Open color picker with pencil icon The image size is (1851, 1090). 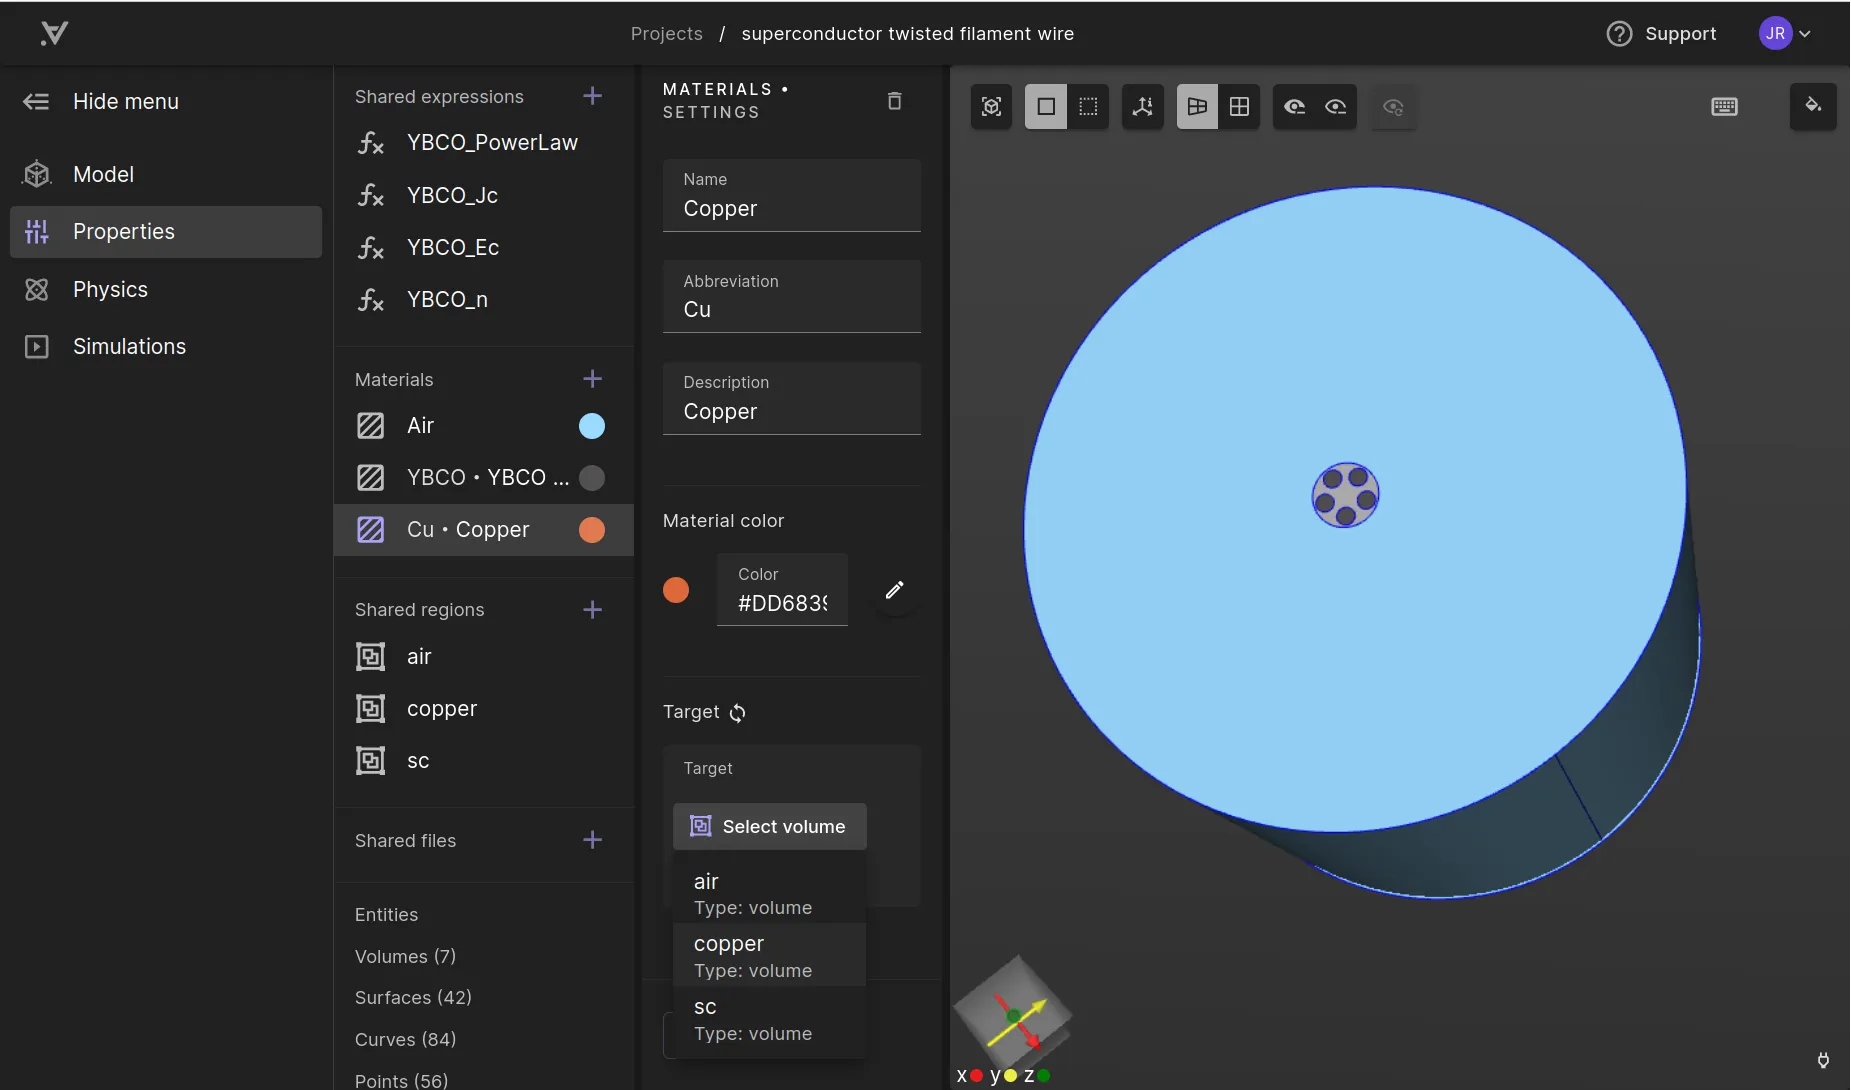click(x=895, y=590)
